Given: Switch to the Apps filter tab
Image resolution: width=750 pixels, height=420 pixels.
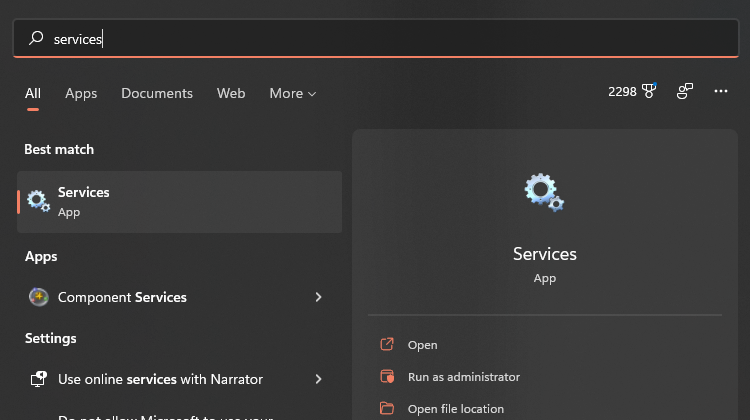Looking at the screenshot, I should 81,93.
